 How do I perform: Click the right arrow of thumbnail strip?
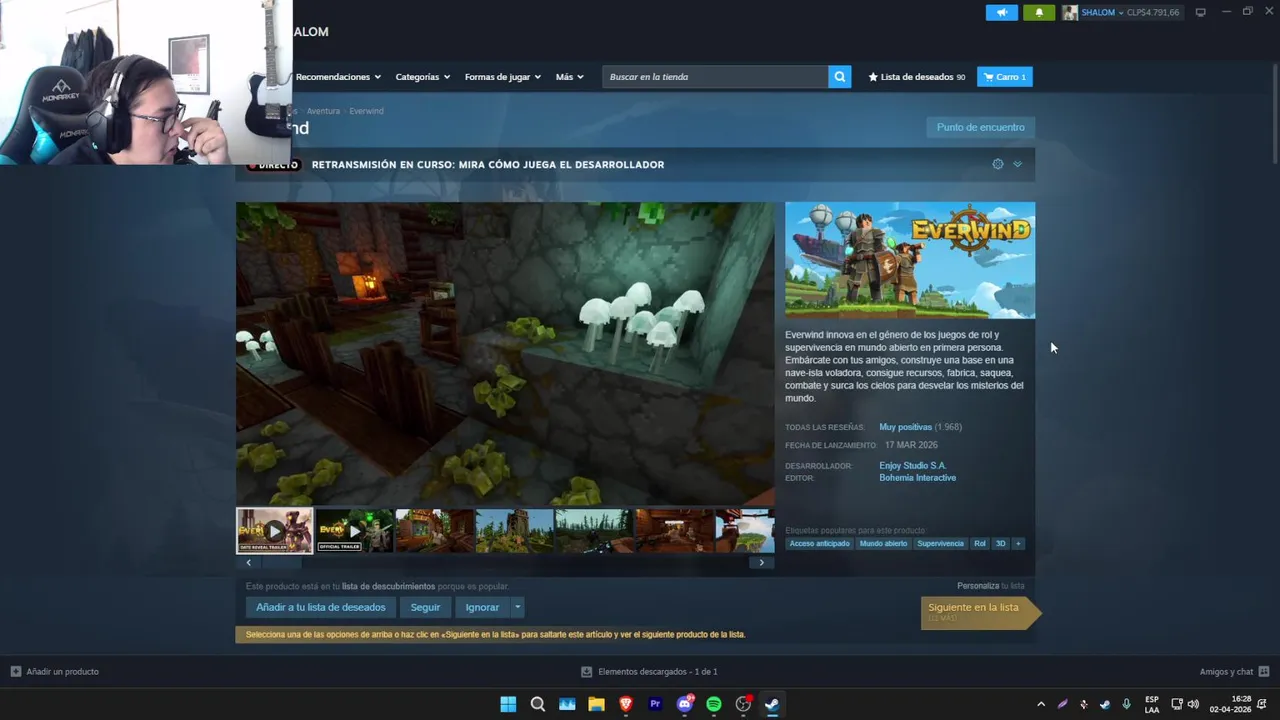point(761,563)
